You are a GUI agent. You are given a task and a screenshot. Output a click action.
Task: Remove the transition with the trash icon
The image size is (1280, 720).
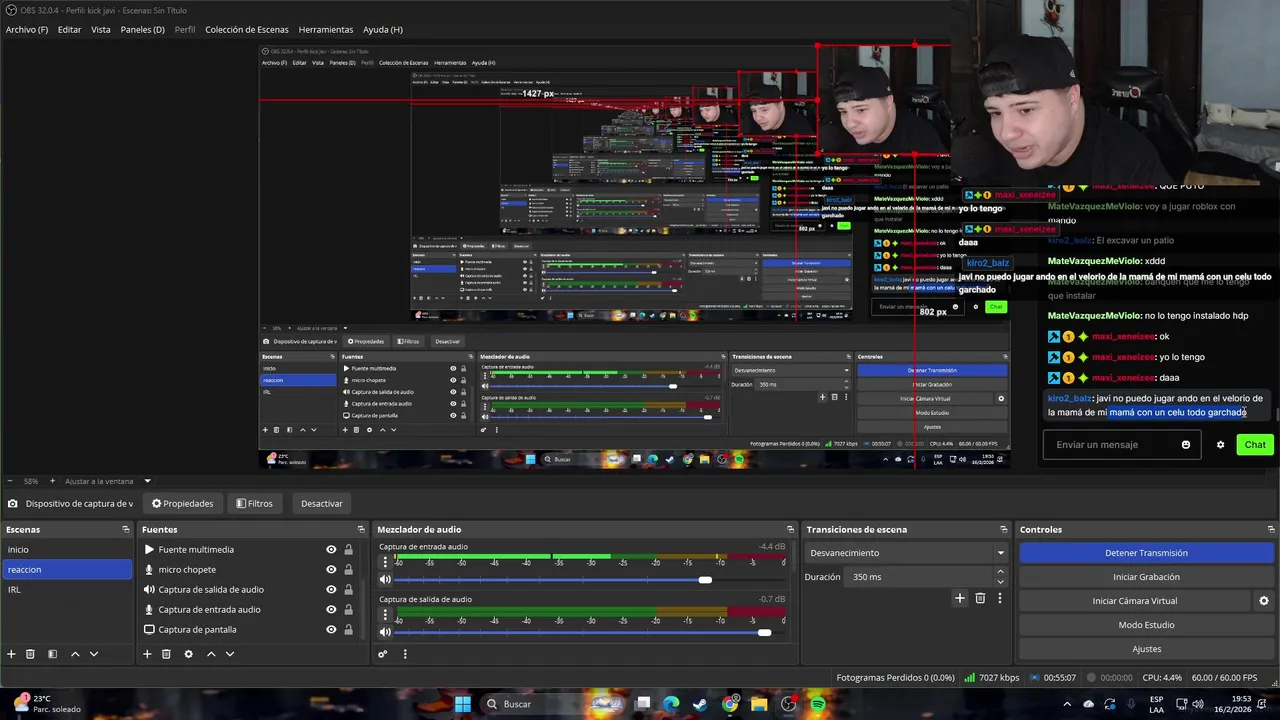click(980, 598)
